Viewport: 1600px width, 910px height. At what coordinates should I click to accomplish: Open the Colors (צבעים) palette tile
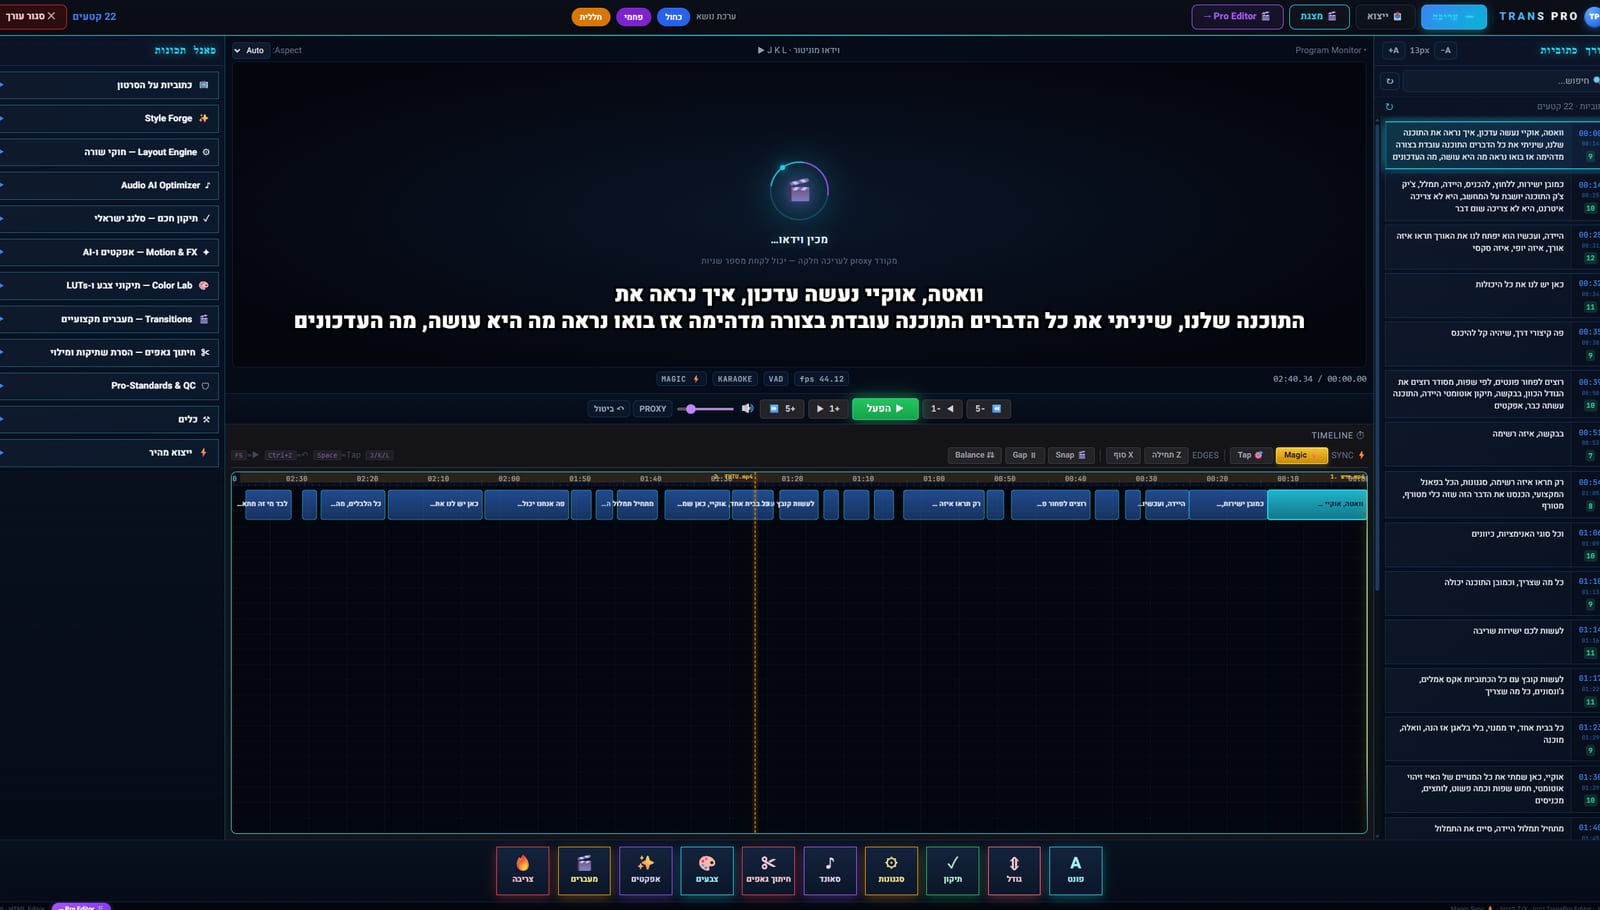pyautogui.click(x=707, y=870)
